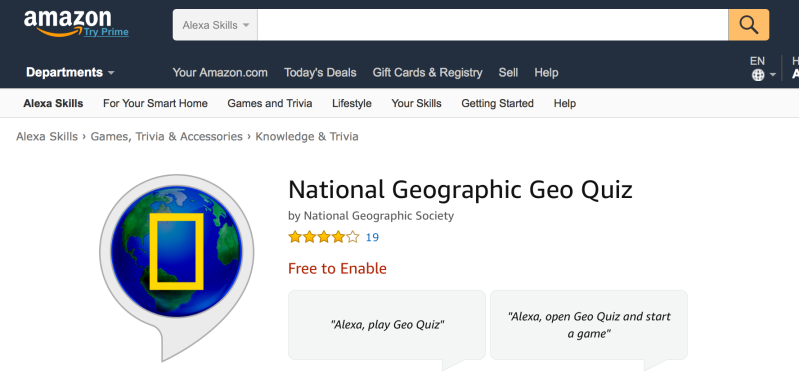Click the four-star rating icons

324,237
